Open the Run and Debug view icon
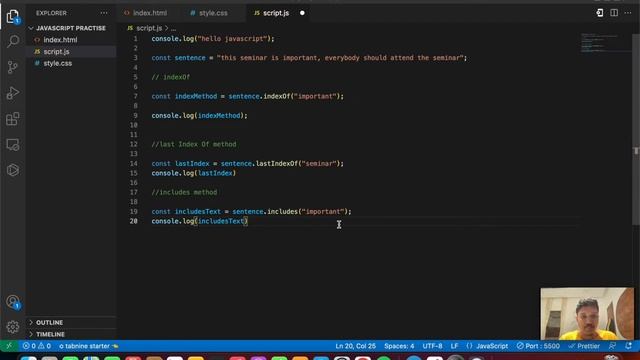The image size is (640, 360). [13, 93]
